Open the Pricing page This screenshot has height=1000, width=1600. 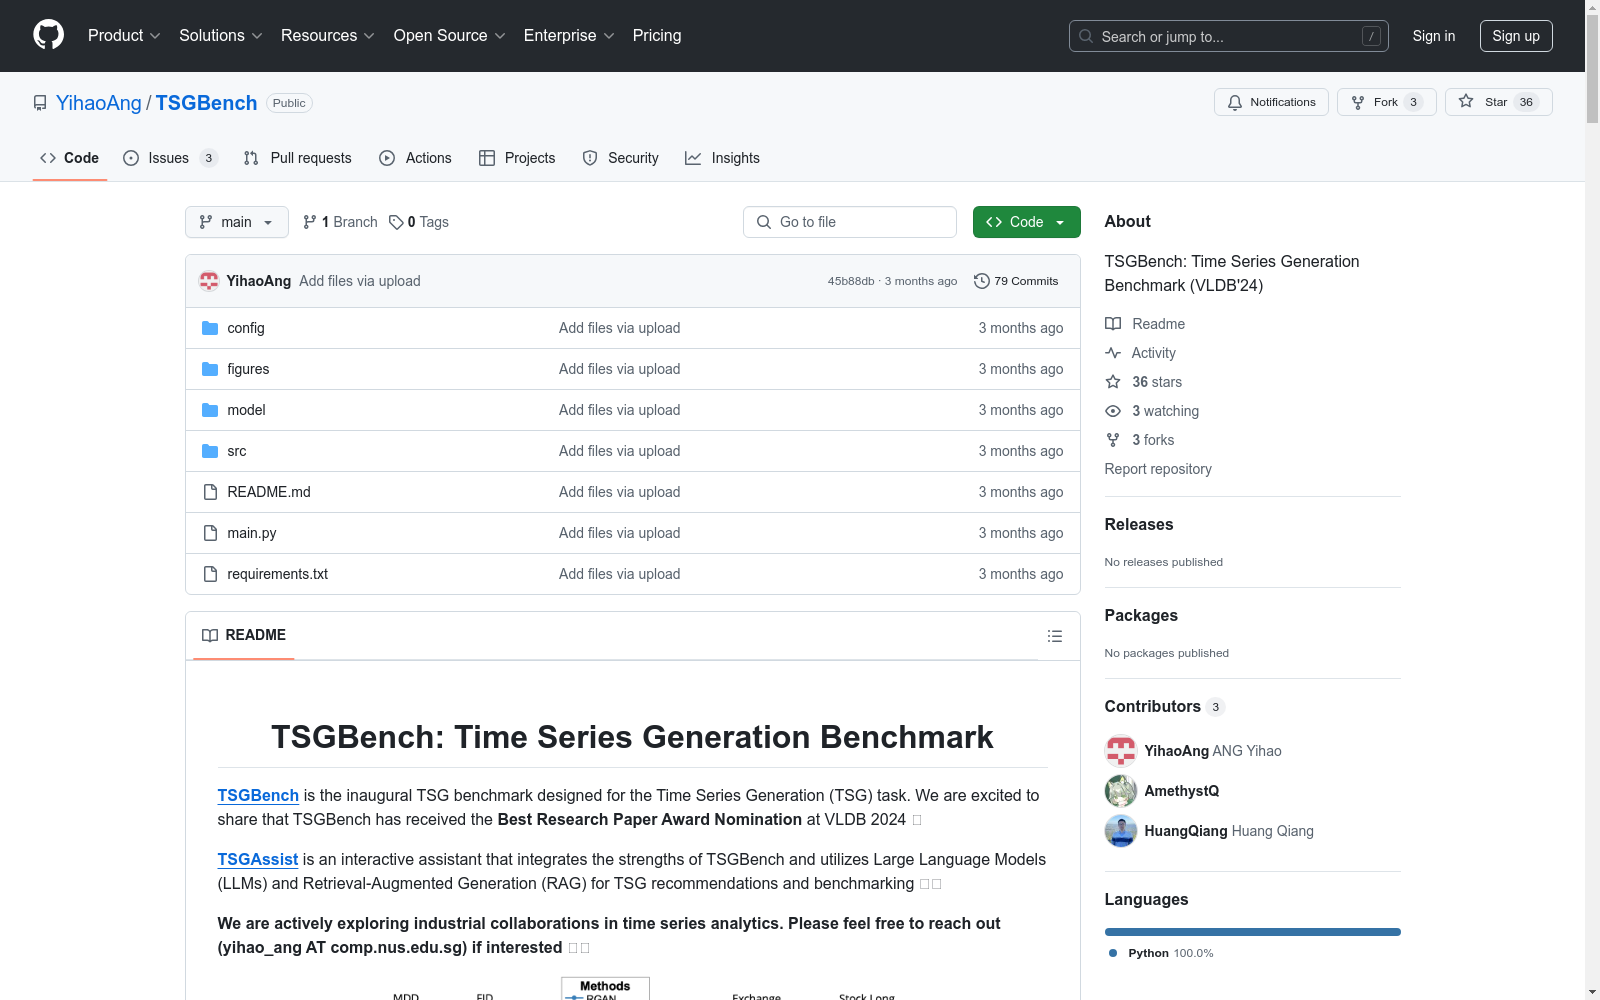tap(657, 36)
